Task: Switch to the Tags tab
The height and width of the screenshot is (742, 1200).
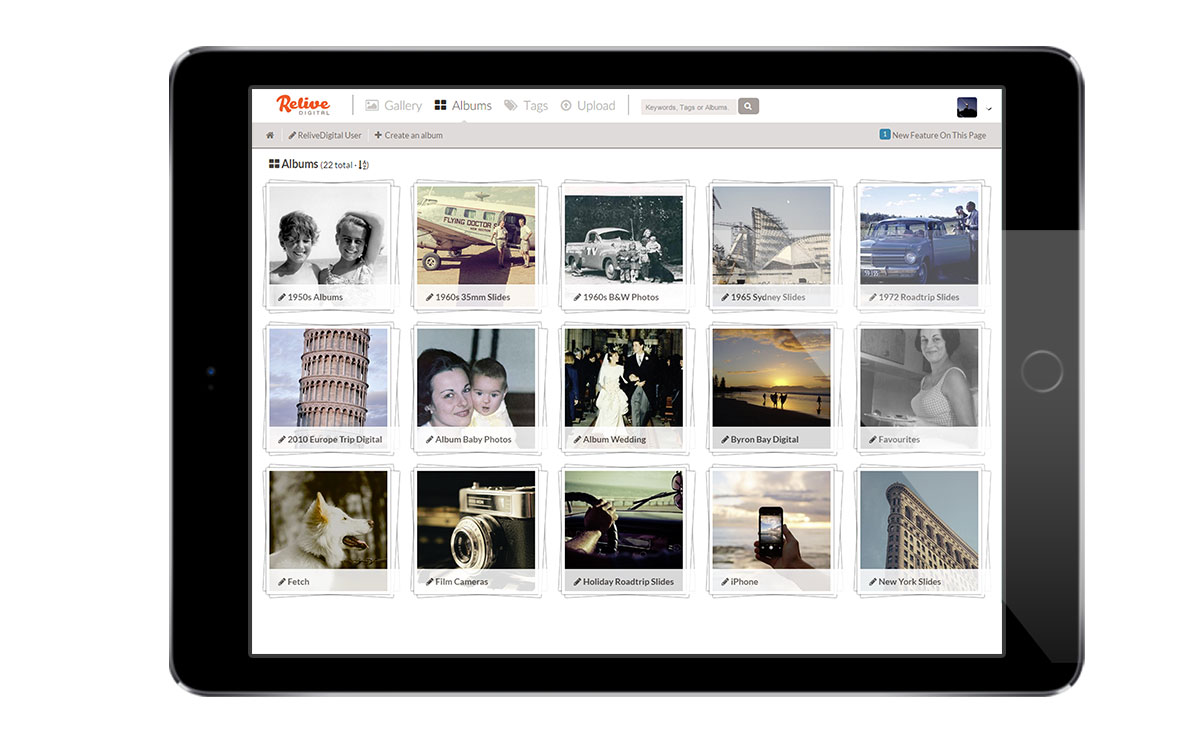Action: point(535,105)
